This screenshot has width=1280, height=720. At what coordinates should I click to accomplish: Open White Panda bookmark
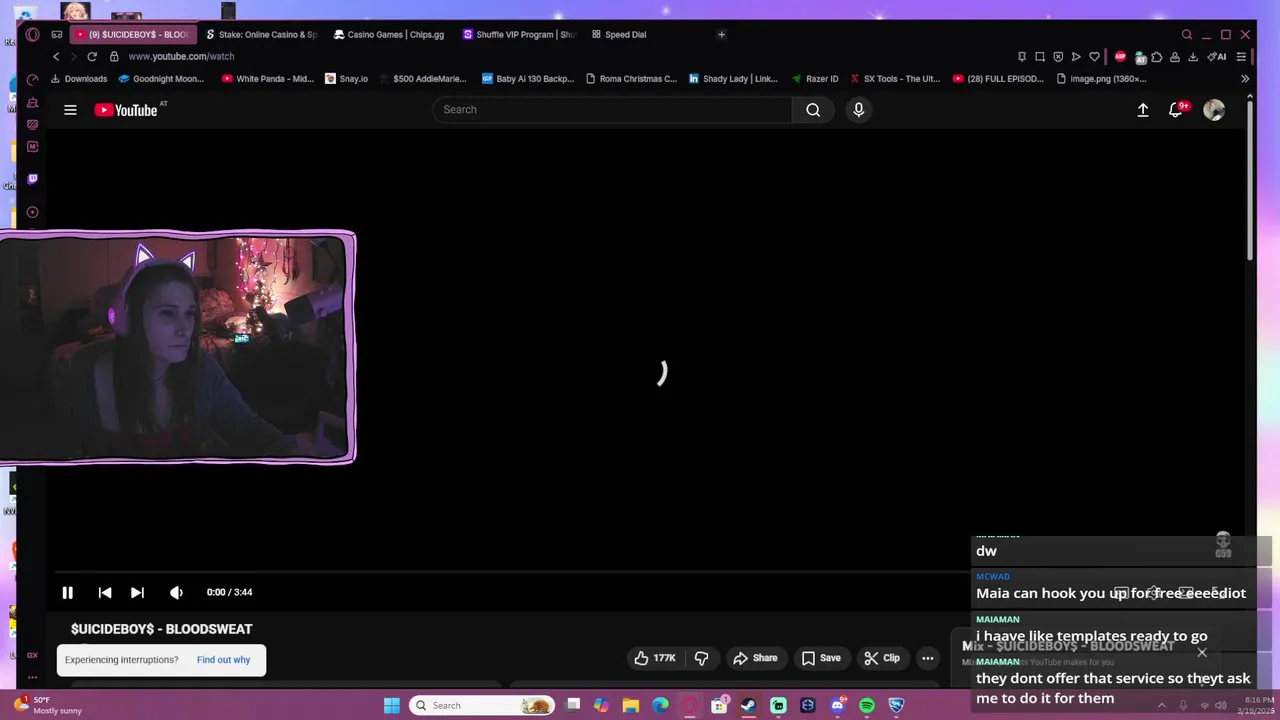coord(268,79)
